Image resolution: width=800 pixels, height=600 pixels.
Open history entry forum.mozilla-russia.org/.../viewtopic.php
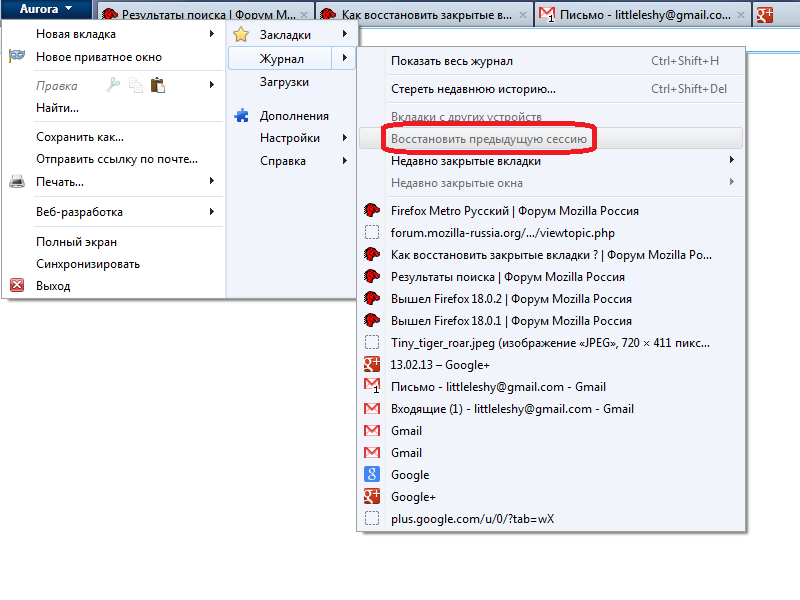(503, 233)
